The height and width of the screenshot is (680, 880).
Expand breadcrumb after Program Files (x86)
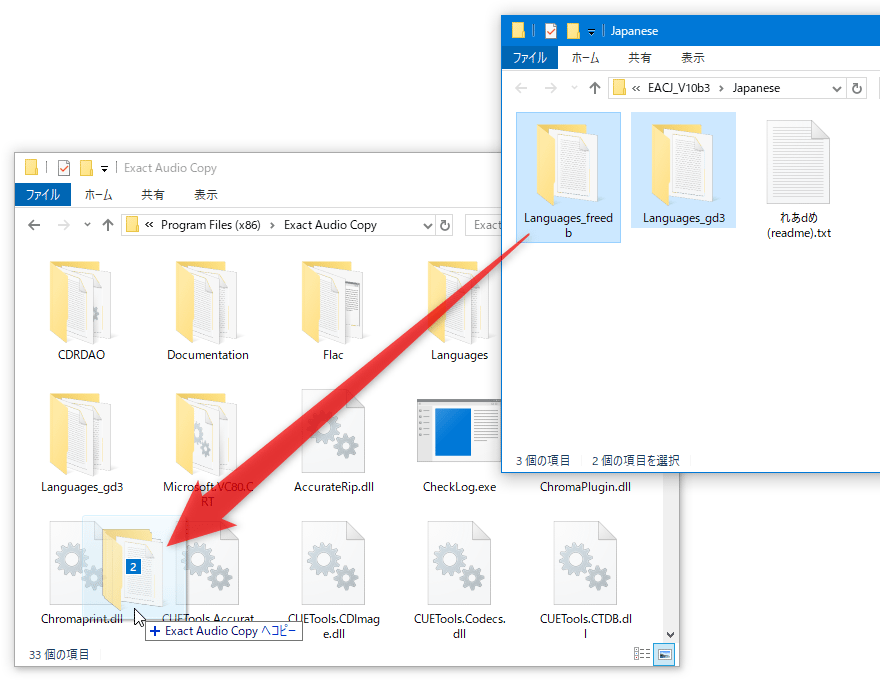(x=272, y=226)
